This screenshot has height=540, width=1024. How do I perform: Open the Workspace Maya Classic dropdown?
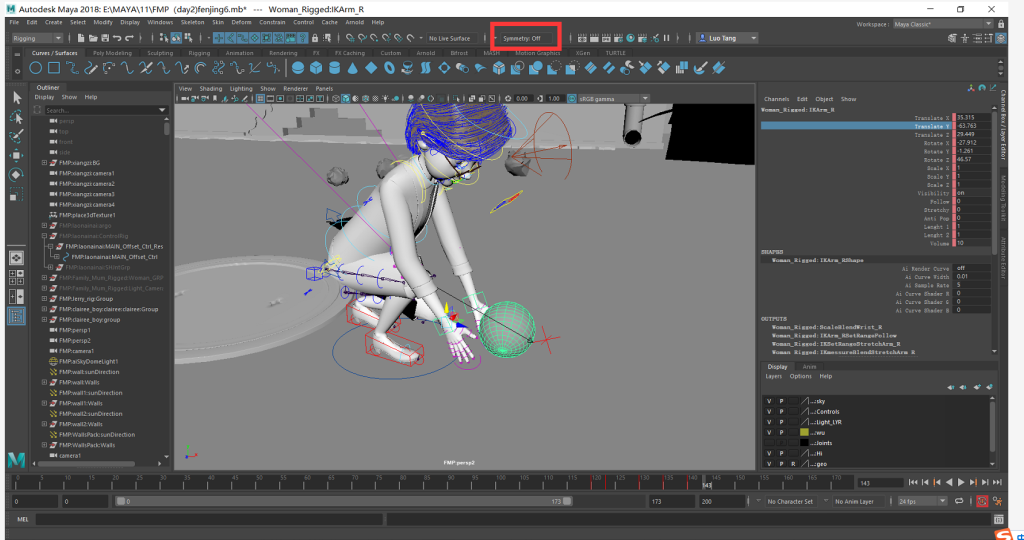[x=942, y=24]
